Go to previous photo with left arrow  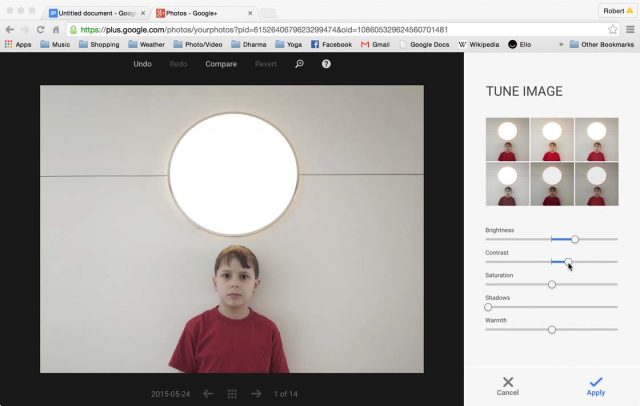point(208,394)
